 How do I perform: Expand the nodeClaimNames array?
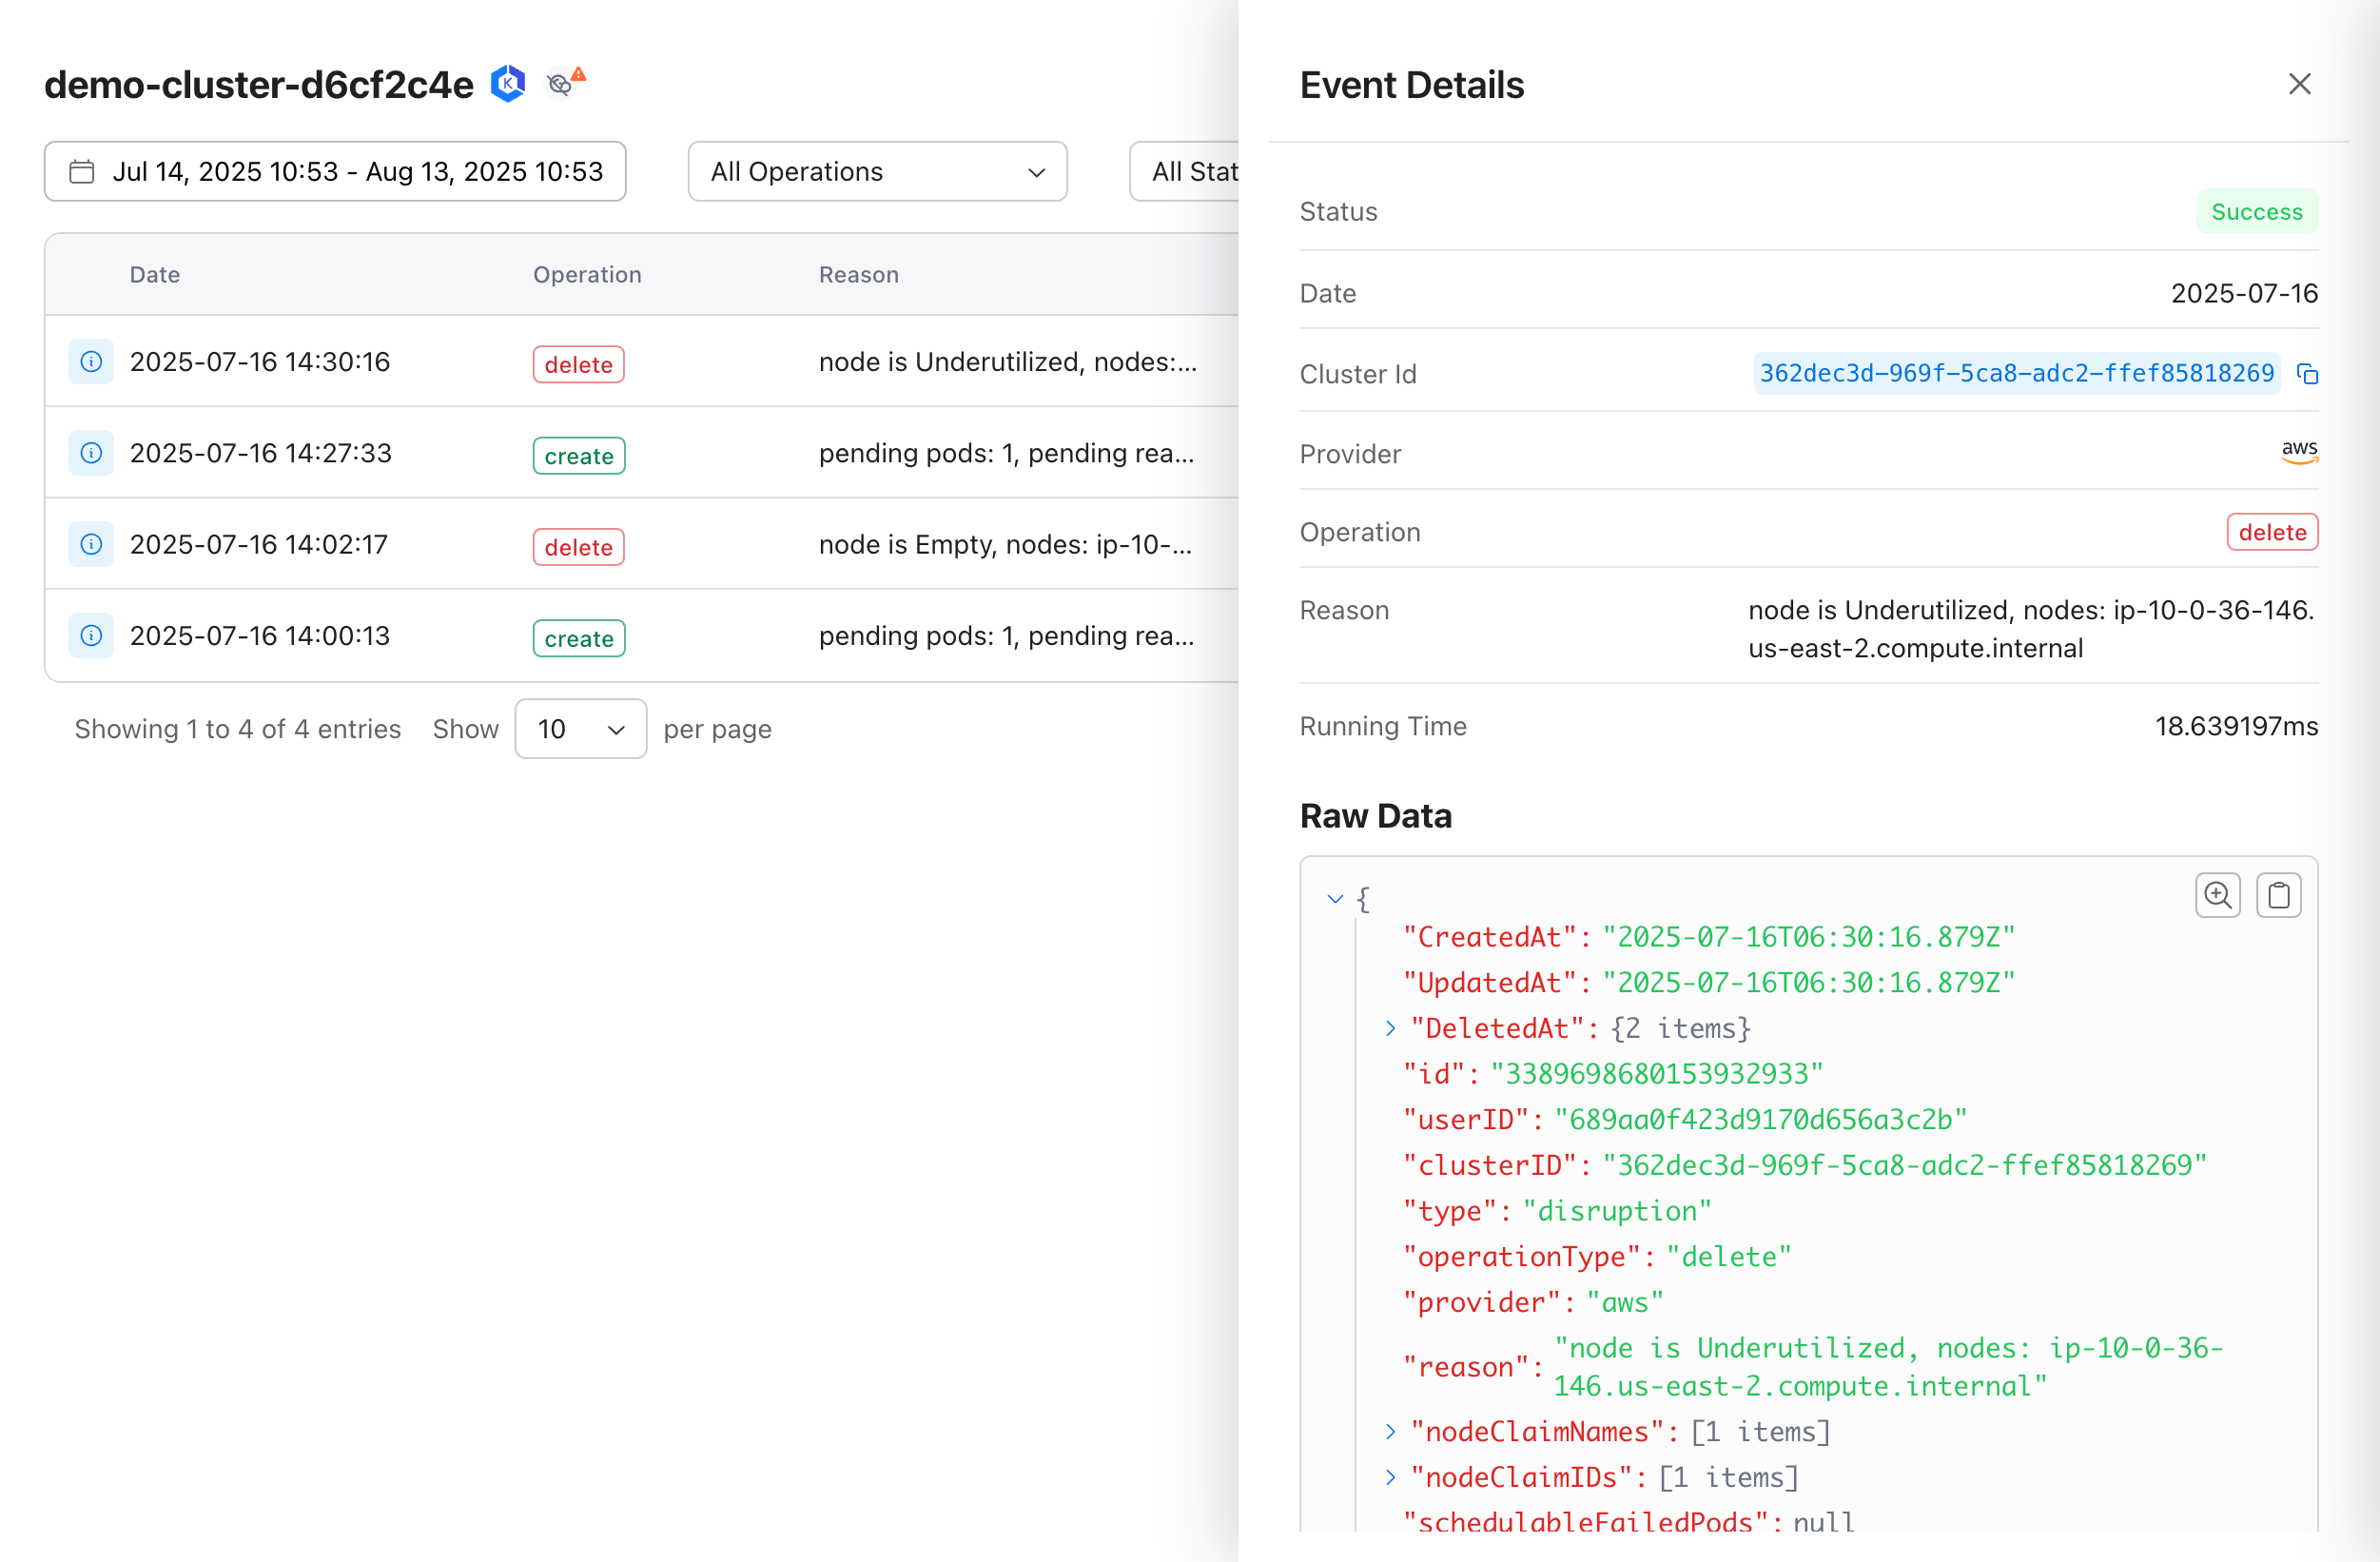coord(1390,1432)
